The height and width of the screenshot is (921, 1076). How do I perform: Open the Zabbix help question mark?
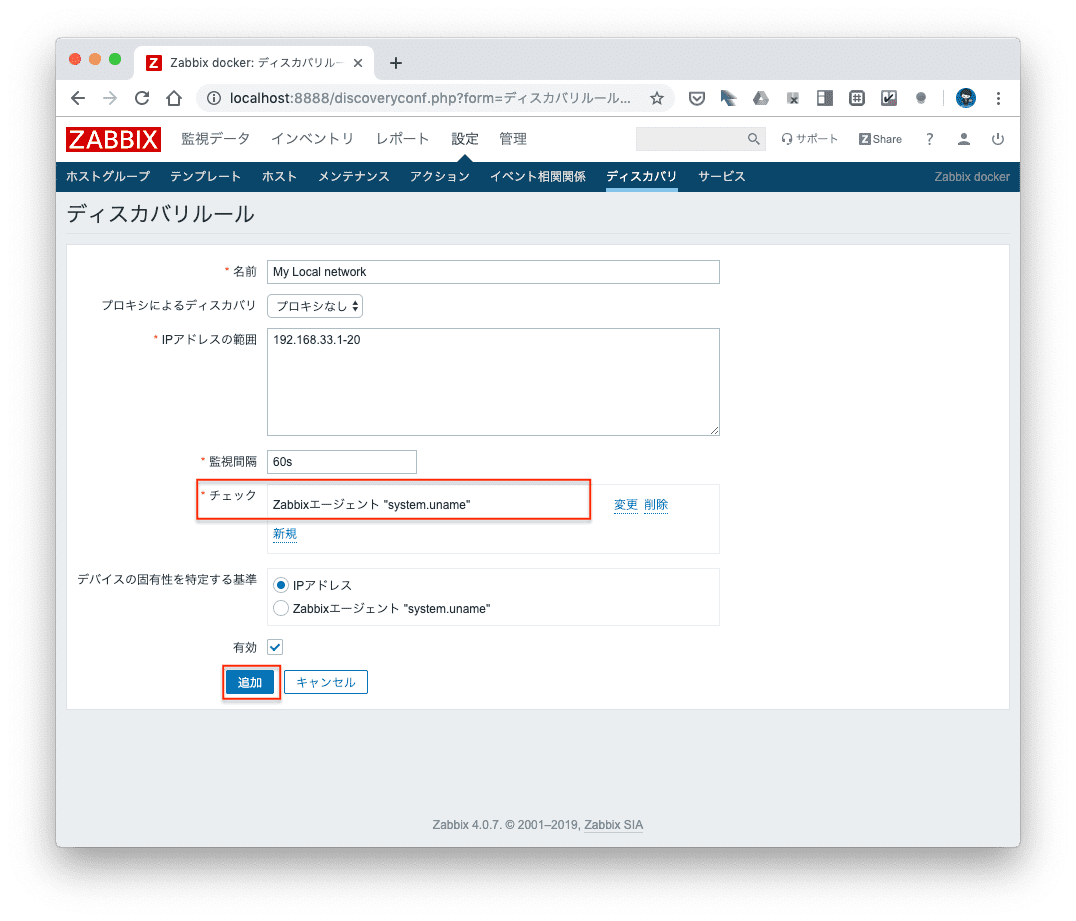929,139
